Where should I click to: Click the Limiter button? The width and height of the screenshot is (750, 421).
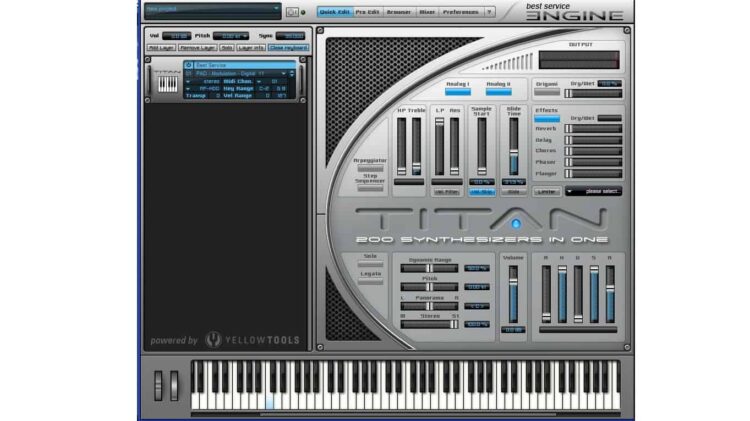point(547,191)
